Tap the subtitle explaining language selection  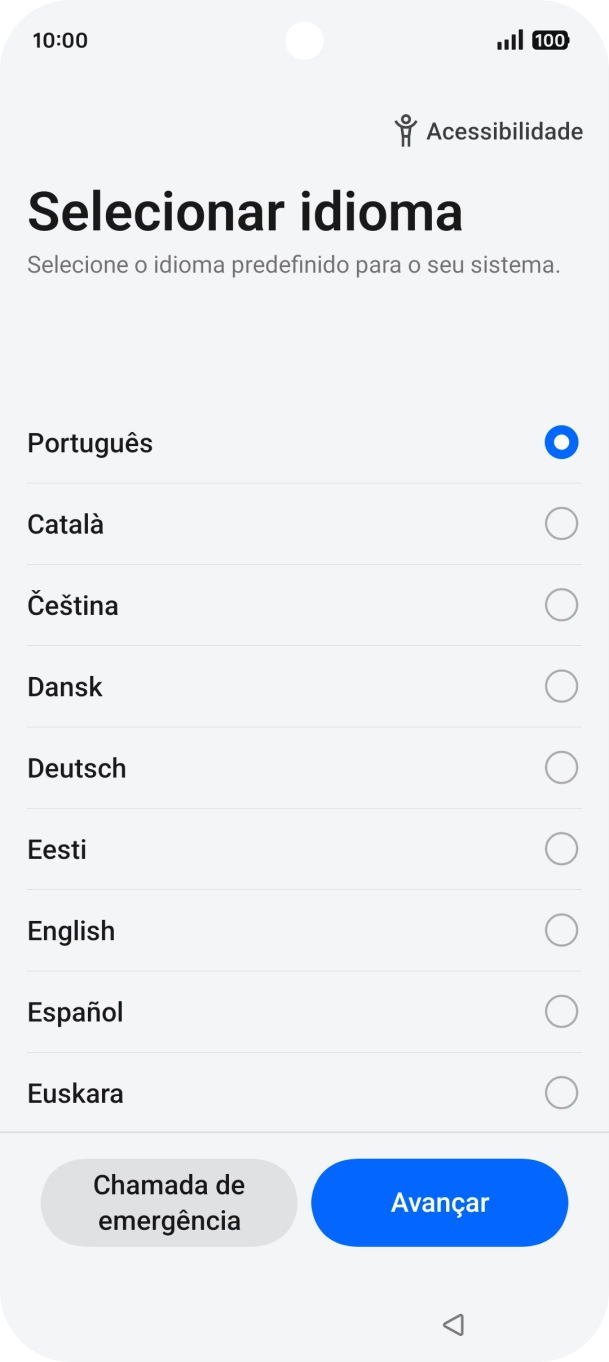click(x=295, y=265)
